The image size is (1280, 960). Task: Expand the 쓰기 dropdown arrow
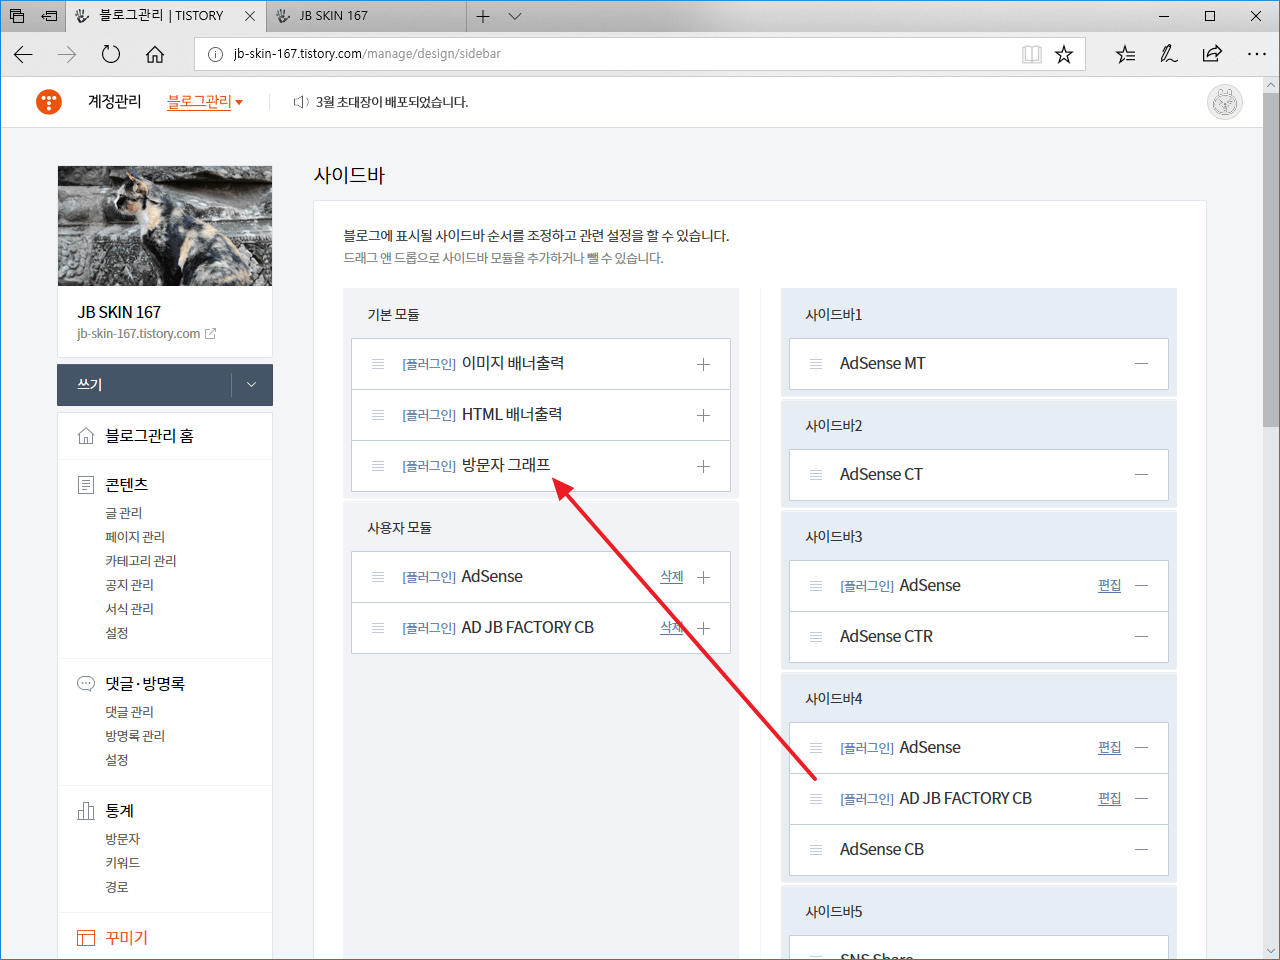251,385
